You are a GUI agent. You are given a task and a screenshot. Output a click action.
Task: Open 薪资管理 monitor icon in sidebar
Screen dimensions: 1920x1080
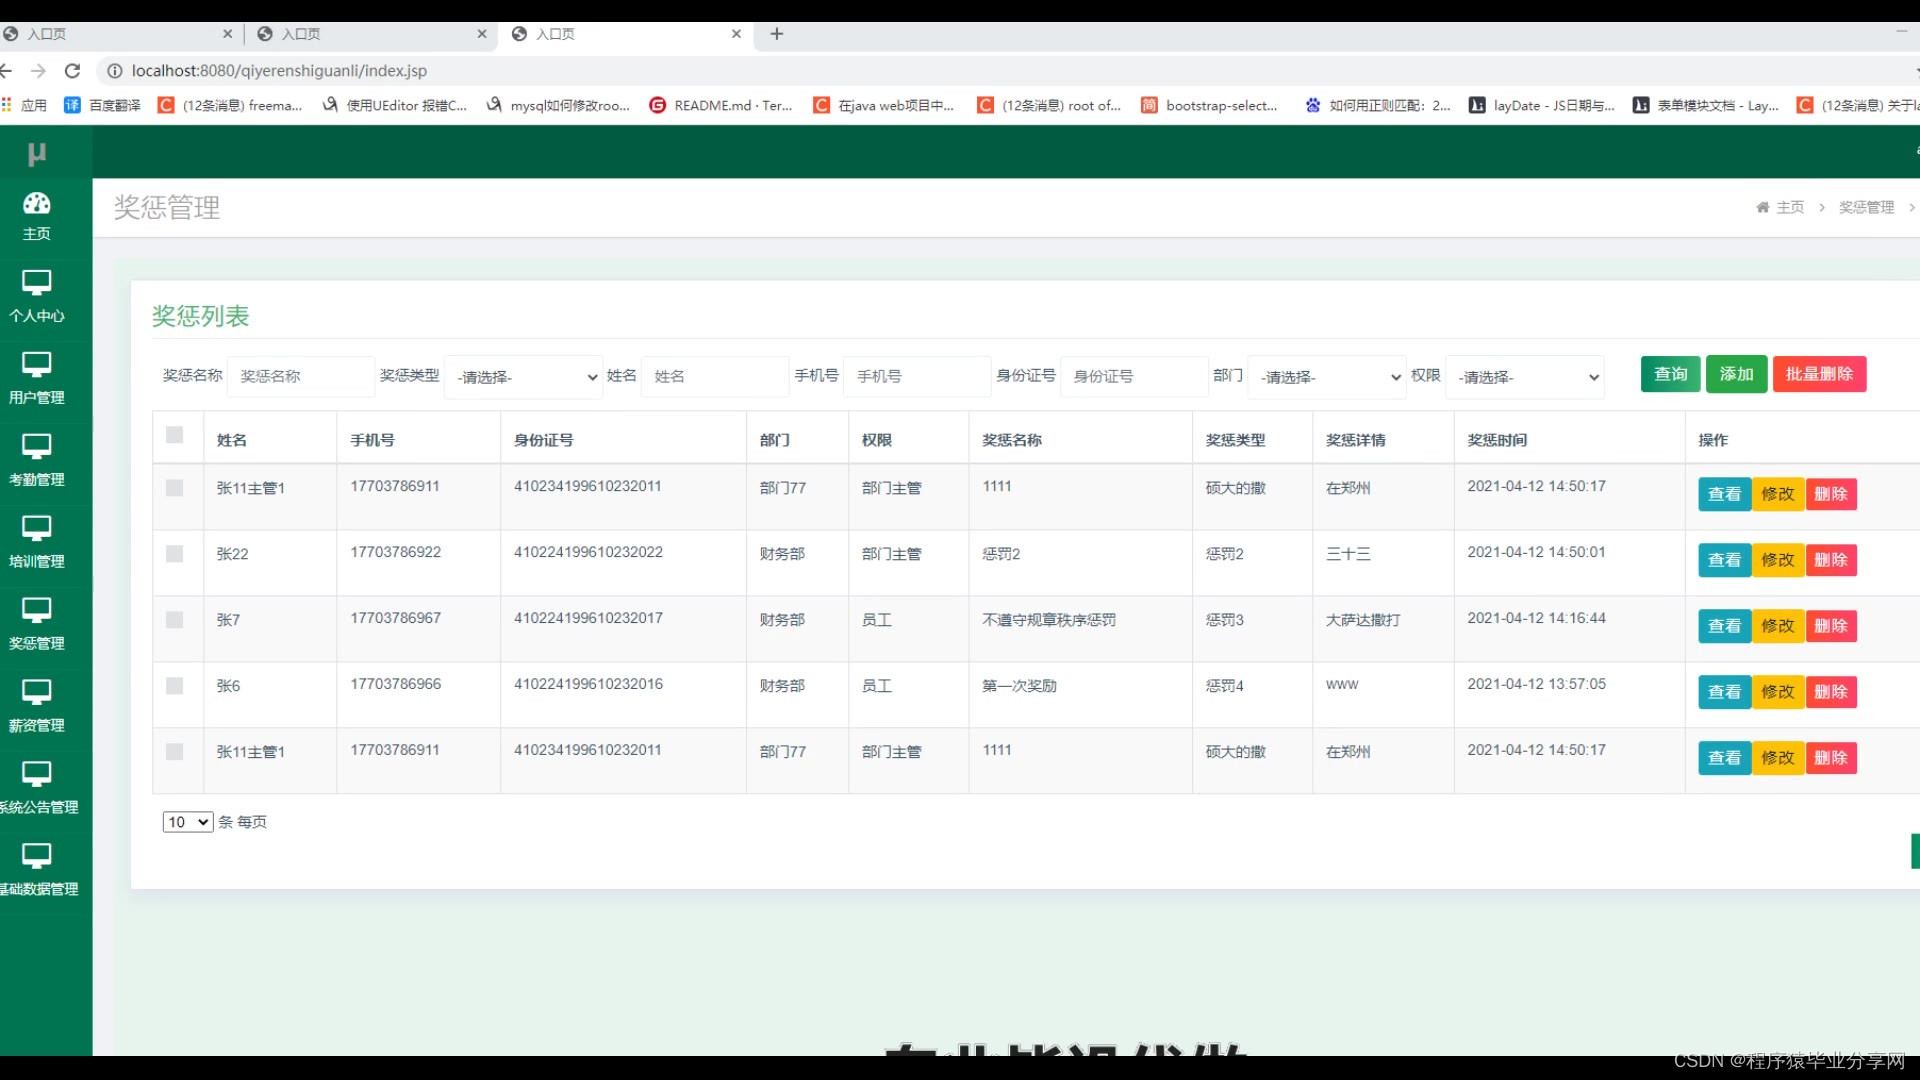(x=37, y=693)
